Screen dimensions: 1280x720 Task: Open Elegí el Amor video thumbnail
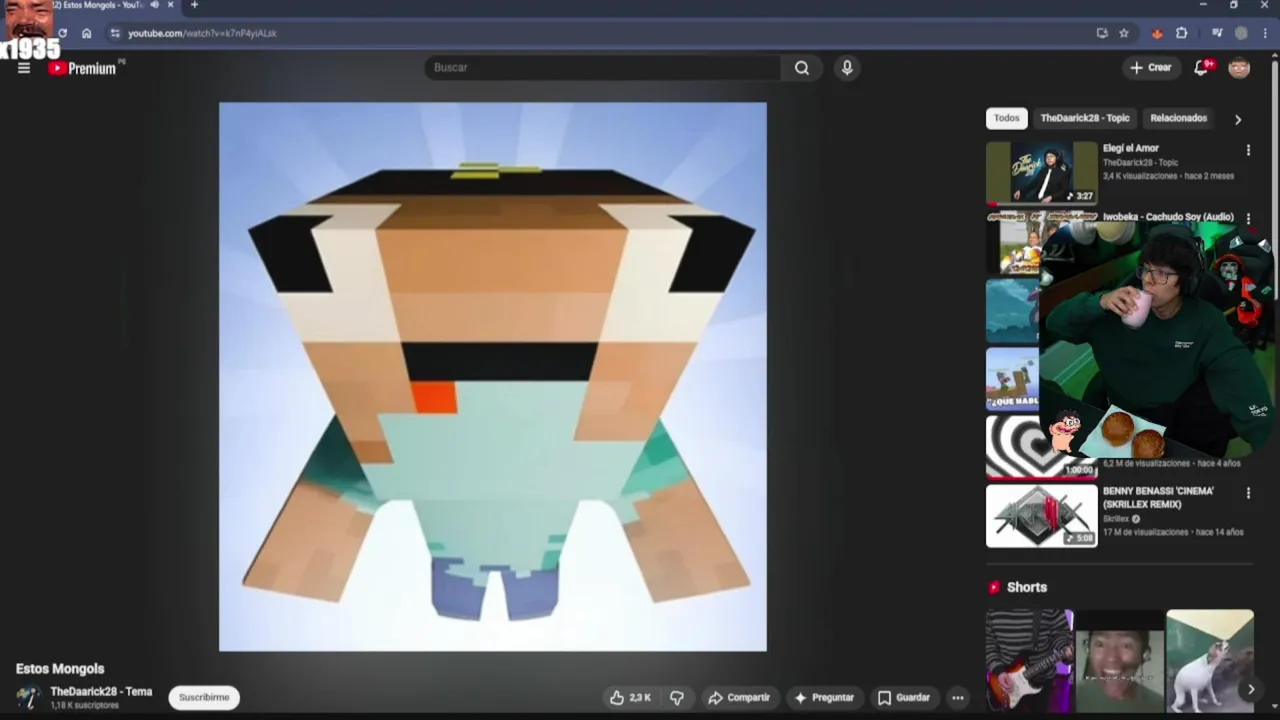pos(1042,172)
